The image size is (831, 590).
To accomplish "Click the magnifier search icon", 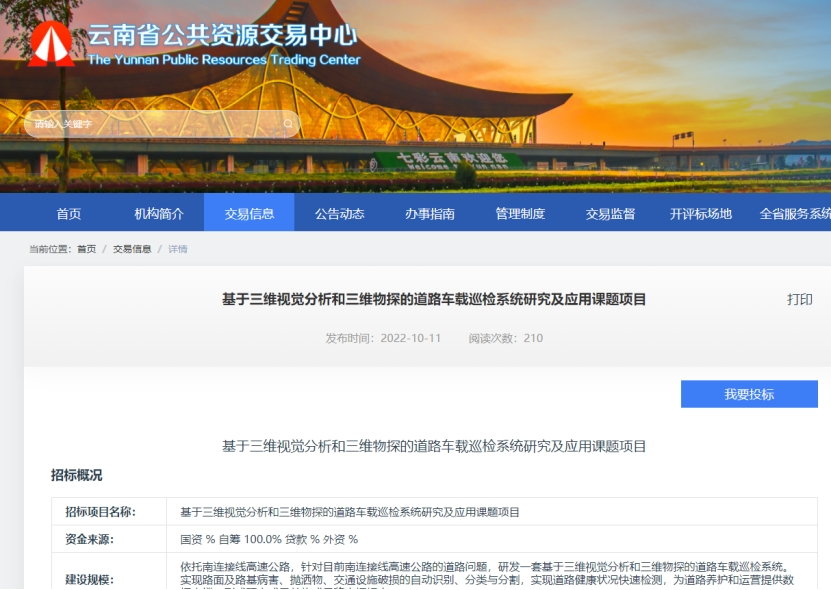I will 288,124.
